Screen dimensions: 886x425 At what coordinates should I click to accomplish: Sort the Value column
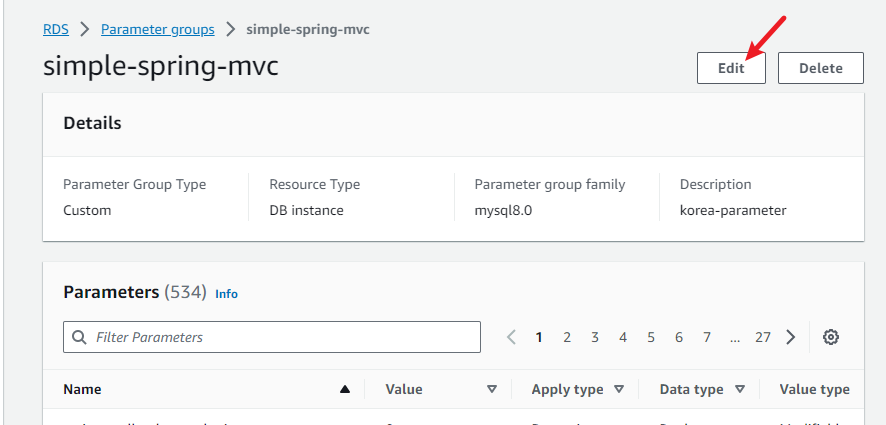491,389
